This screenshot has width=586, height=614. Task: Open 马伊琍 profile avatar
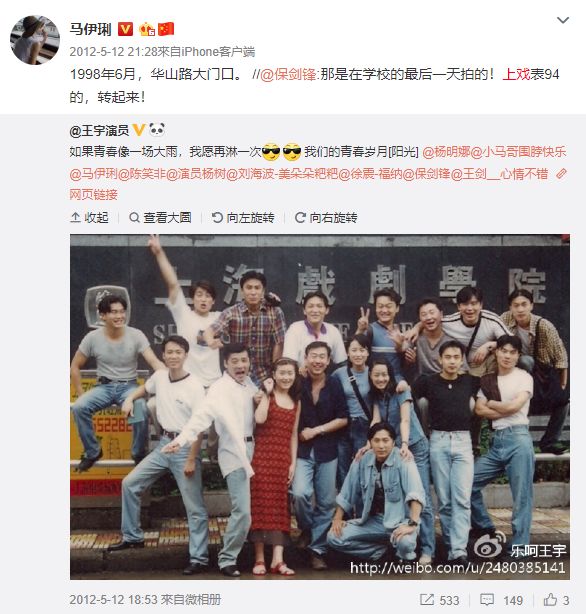pos(35,40)
